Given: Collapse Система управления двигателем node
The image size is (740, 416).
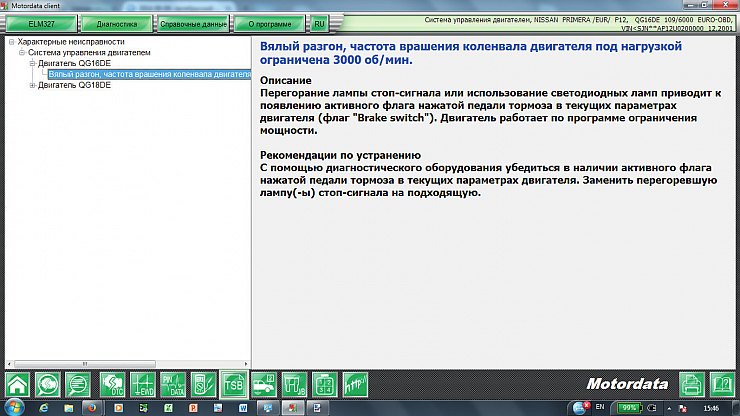Looking at the screenshot, I should pos(22,52).
